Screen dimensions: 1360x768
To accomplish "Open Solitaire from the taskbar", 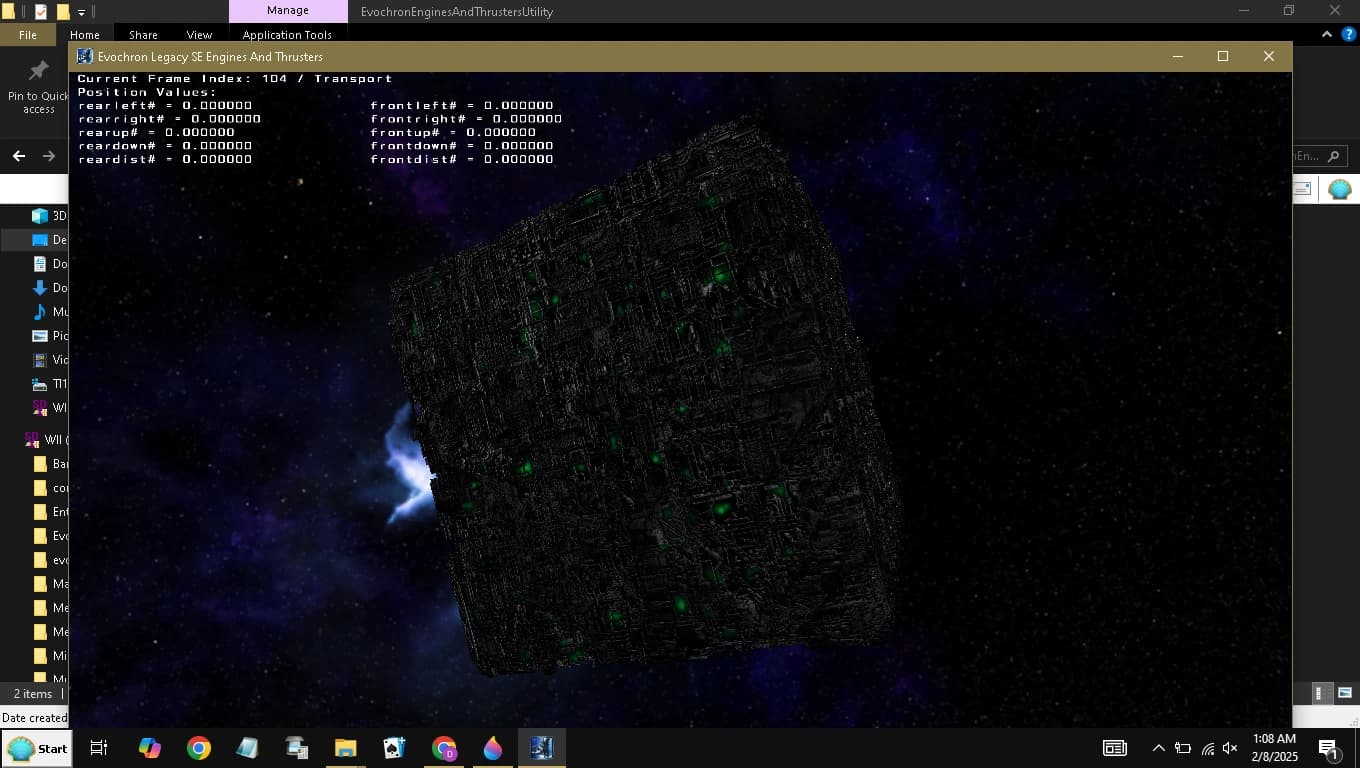I will point(394,748).
